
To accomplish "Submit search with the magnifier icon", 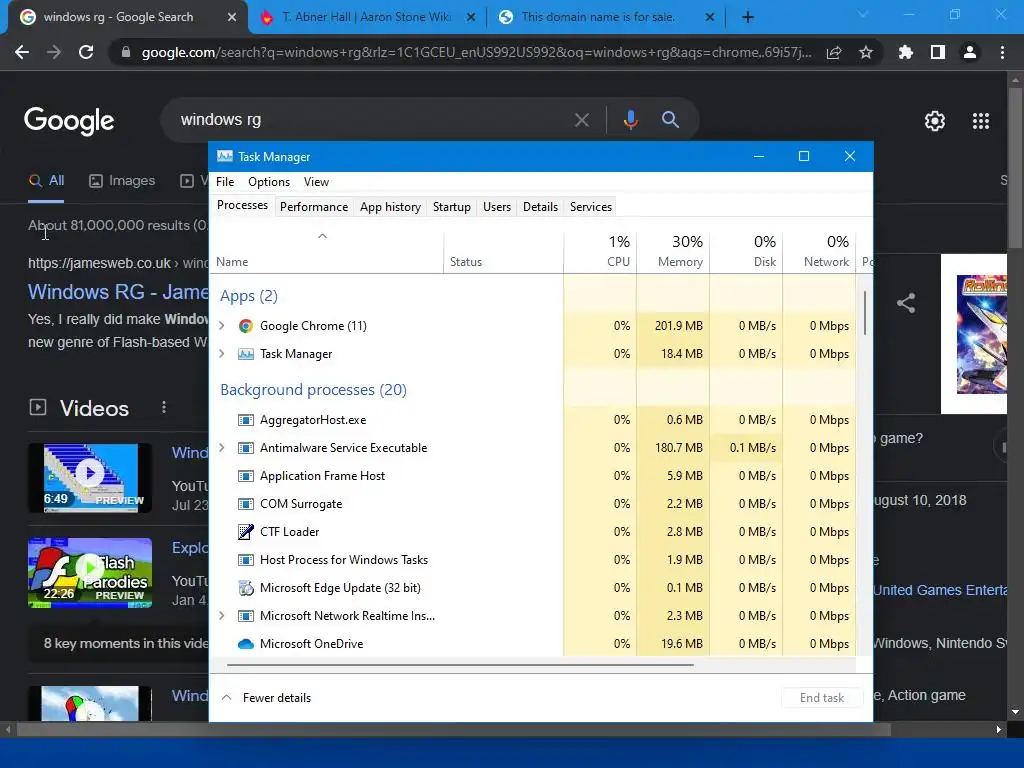I will [670, 120].
